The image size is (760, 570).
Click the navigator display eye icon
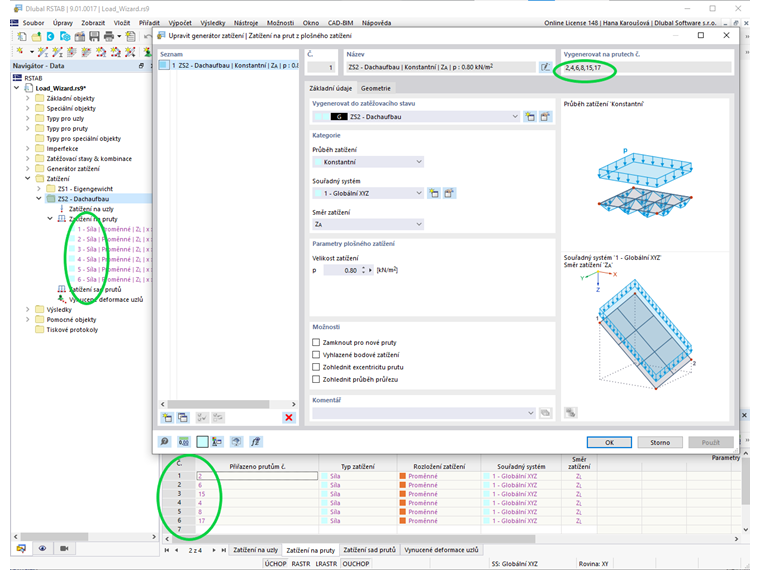click(x=43, y=548)
